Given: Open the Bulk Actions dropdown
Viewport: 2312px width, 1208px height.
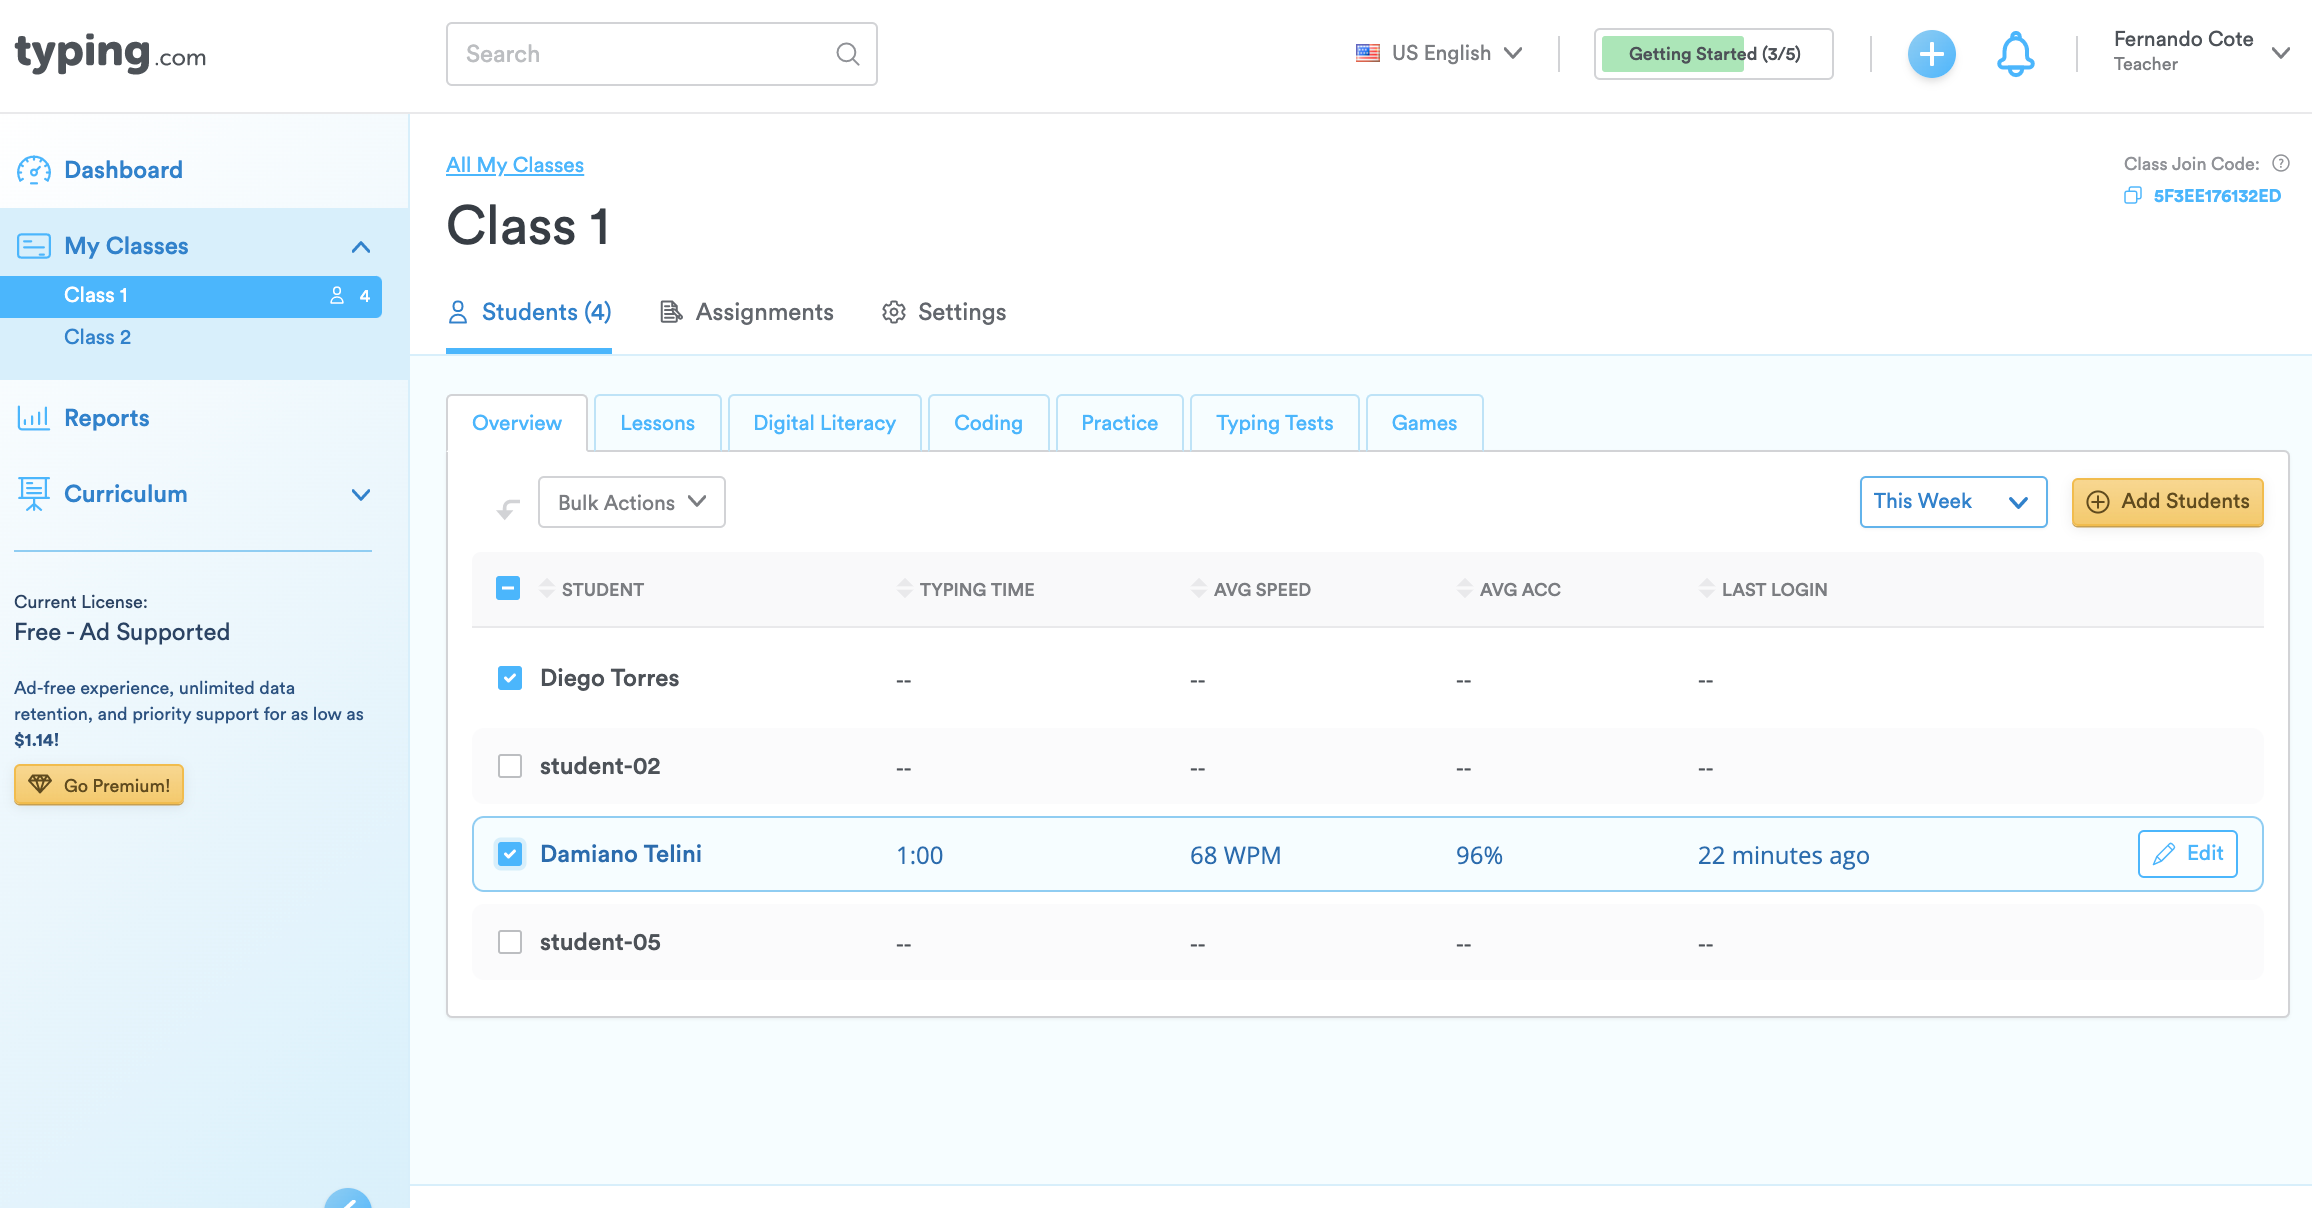Looking at the screenshot, I should click(631, 502).
